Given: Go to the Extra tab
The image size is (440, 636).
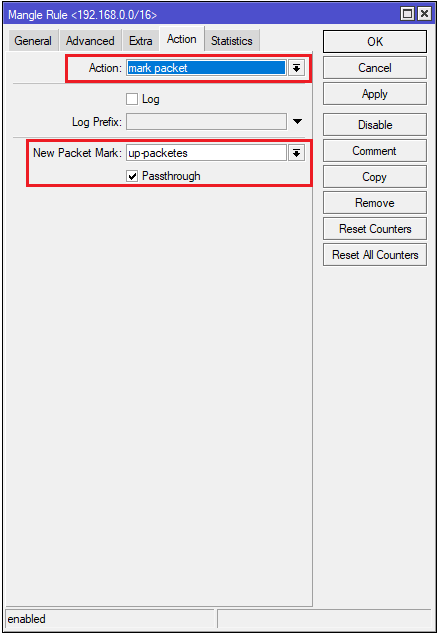Looking at the screenshot, I should click(x=141, y=41).
